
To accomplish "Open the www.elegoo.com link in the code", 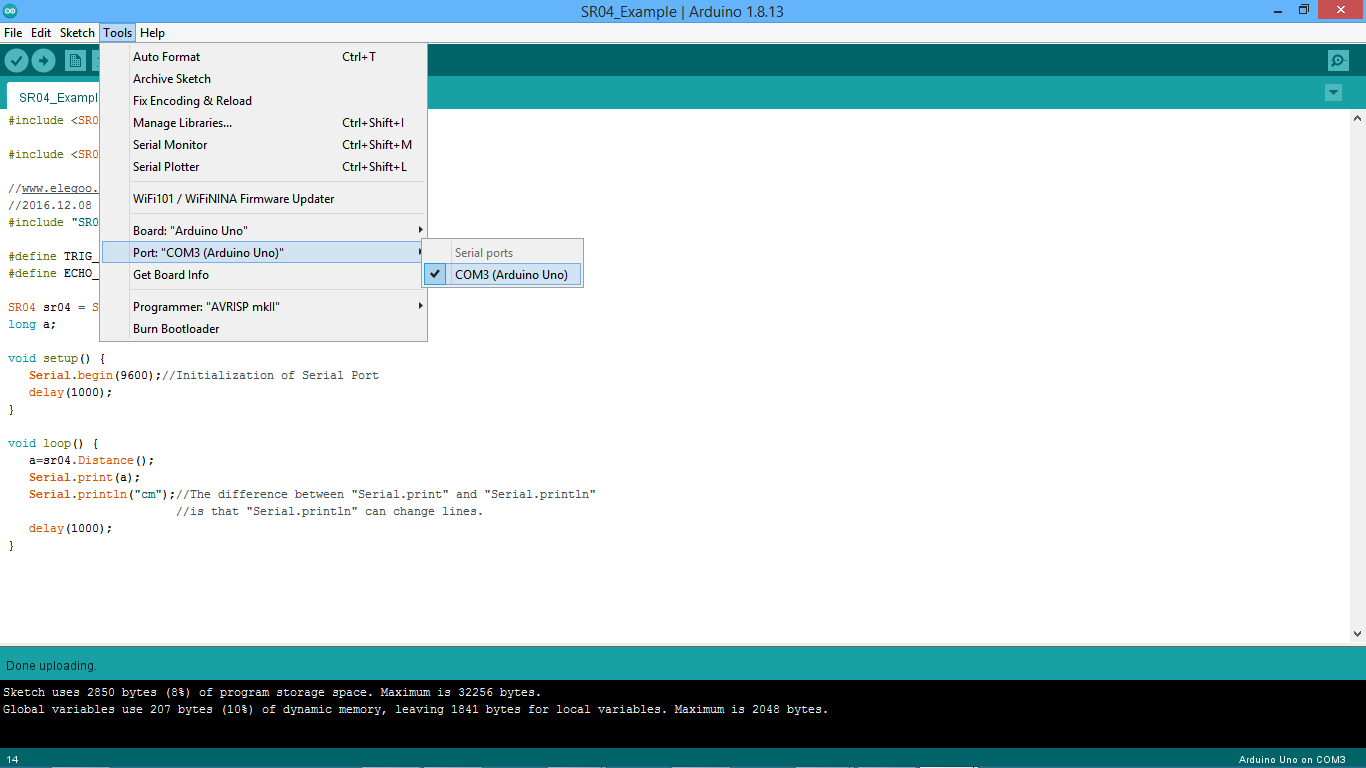I will (60, 188).
